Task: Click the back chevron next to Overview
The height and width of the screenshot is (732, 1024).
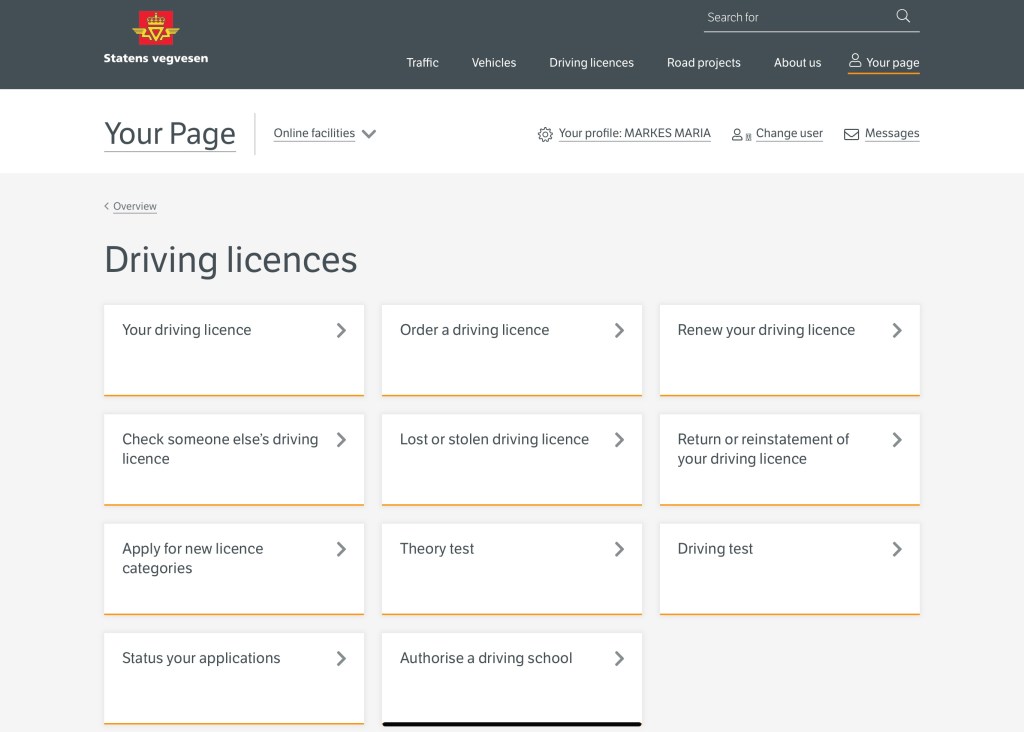Action: 107,207
